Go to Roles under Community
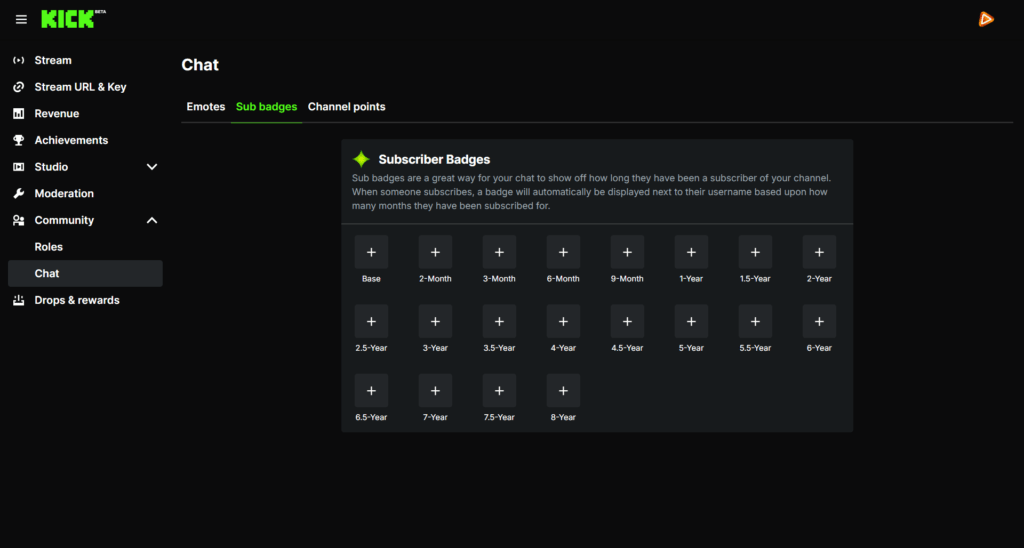 (48, 247)
